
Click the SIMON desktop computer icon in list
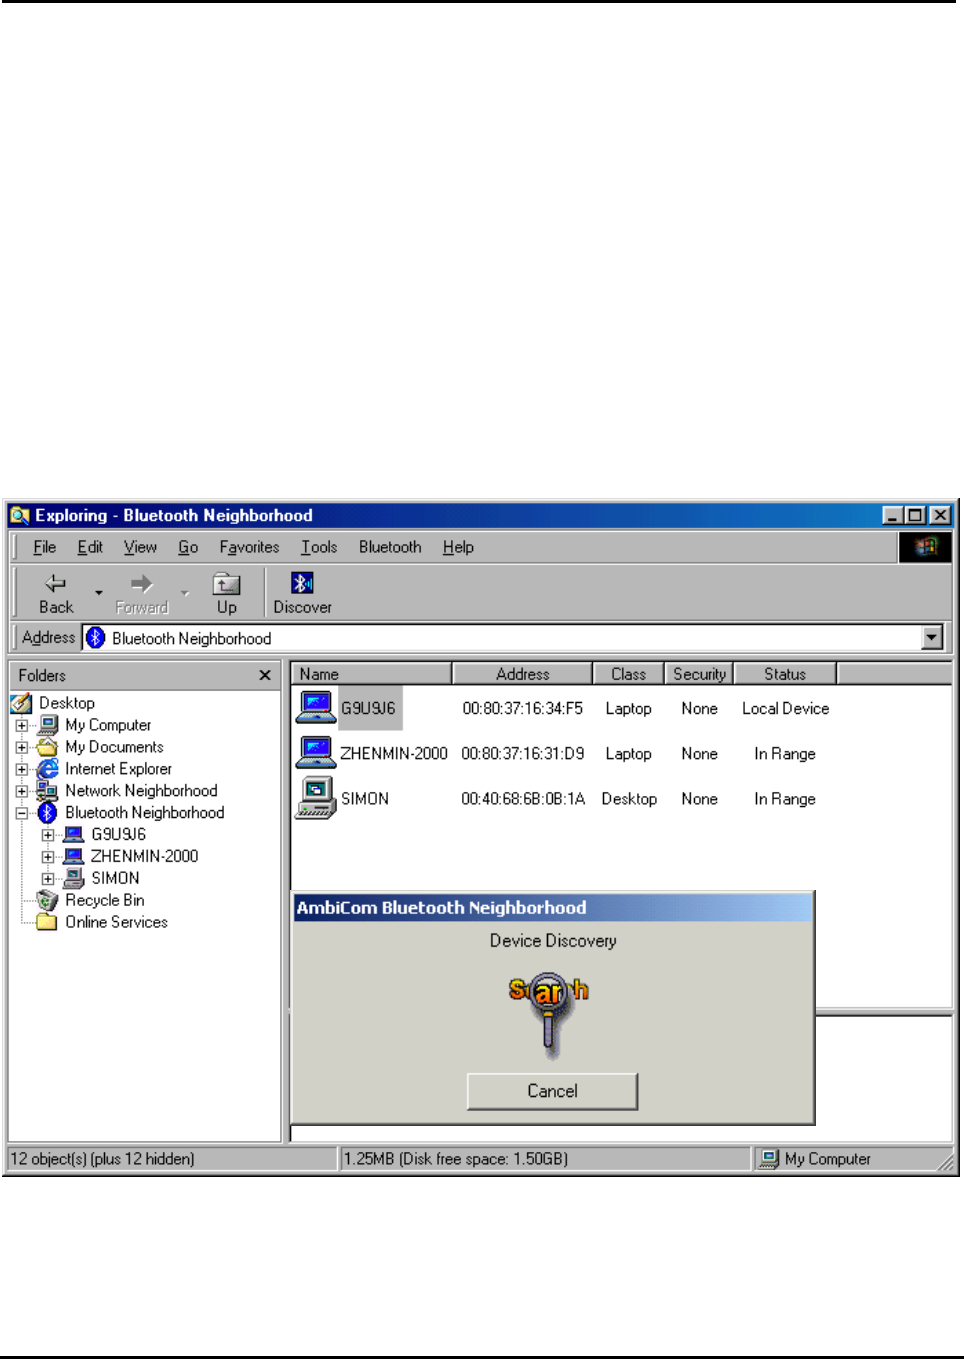click(x=316, y=798)
